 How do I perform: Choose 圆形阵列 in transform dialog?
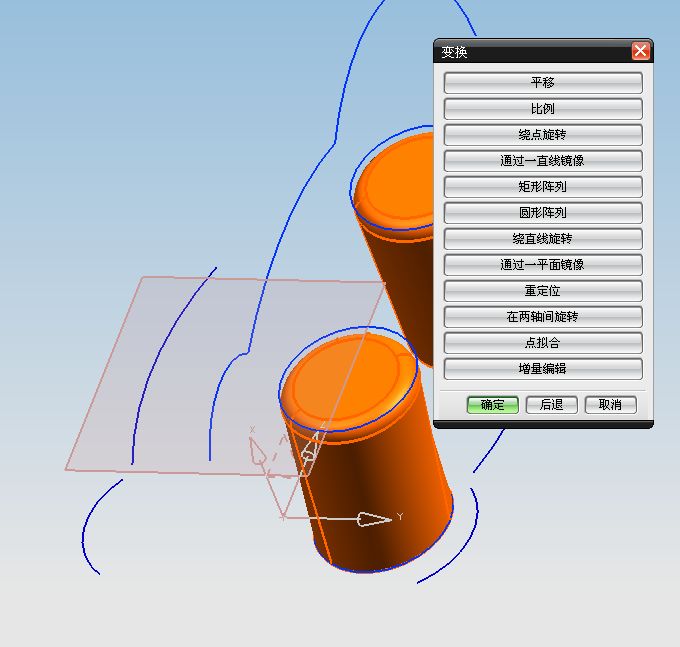click(543, 212)
